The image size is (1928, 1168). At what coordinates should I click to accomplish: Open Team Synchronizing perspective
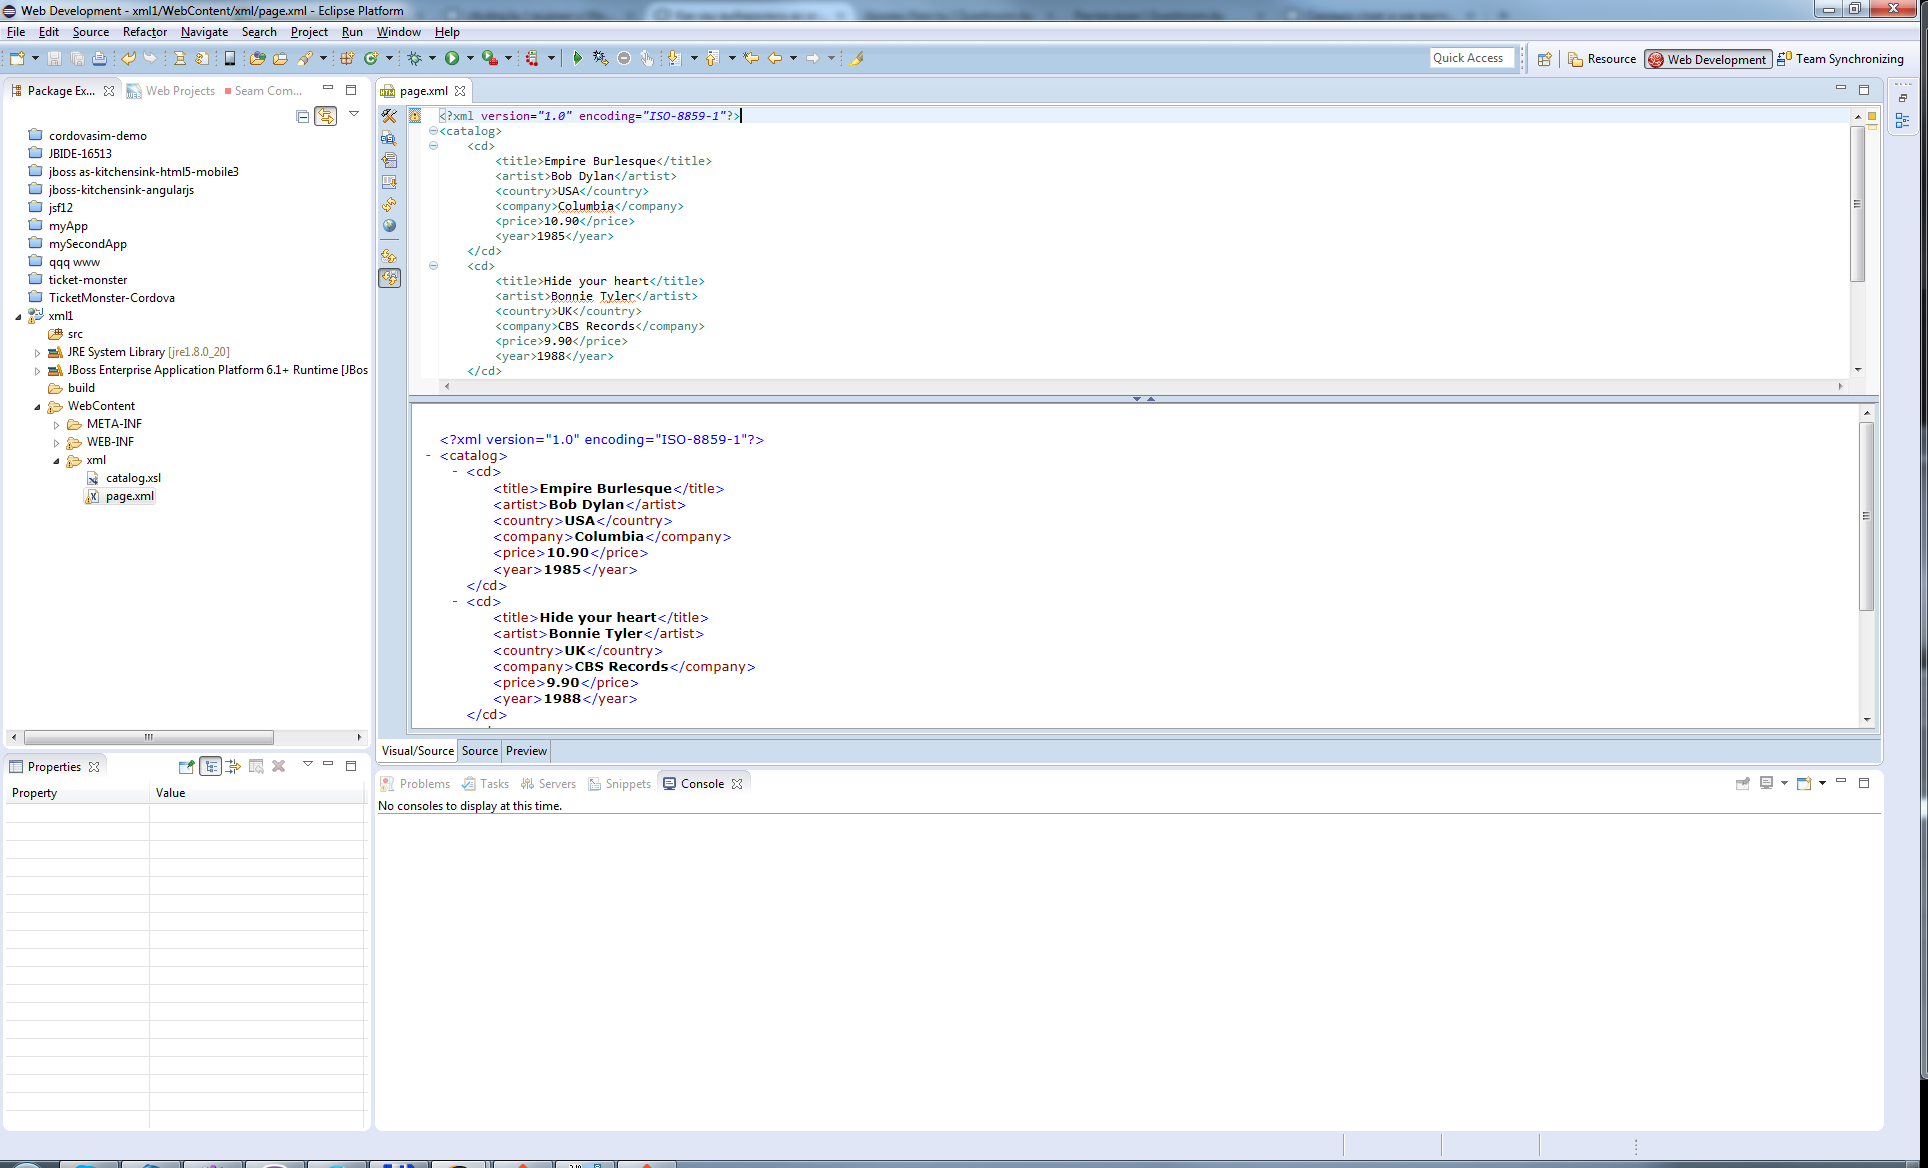click(x=1840, y=59)
